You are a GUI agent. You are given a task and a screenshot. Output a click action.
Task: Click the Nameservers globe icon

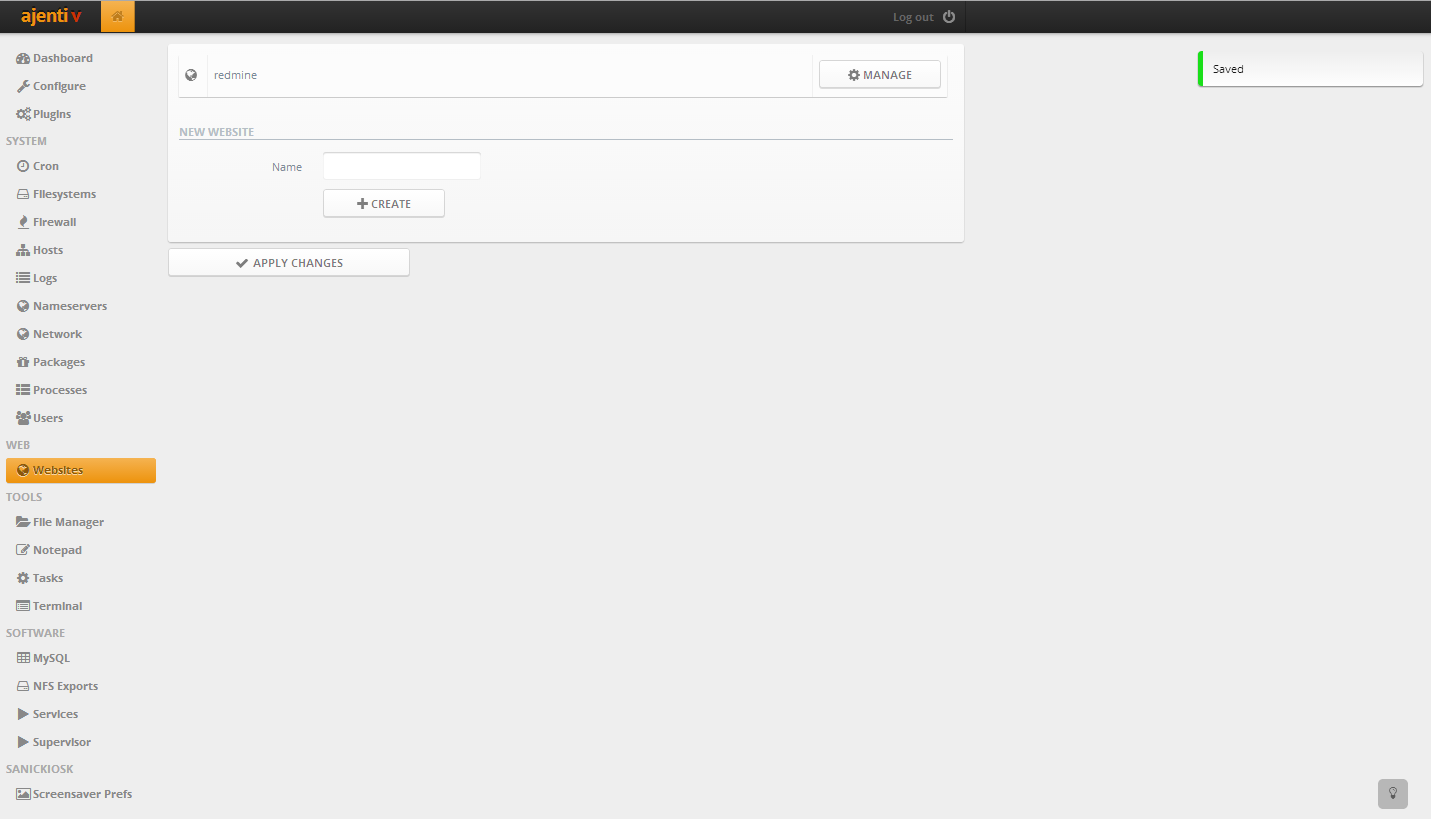click(23, 306)
